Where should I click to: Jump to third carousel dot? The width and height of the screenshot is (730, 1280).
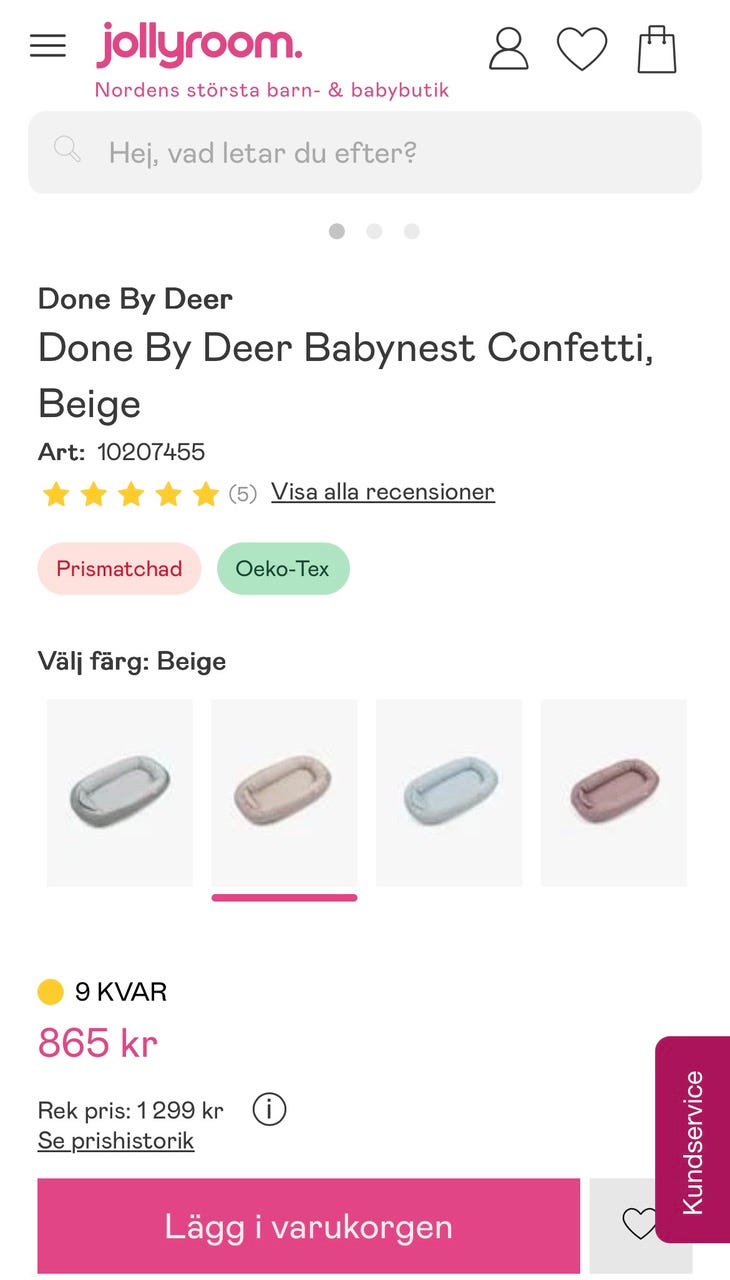tap(411, 231)
